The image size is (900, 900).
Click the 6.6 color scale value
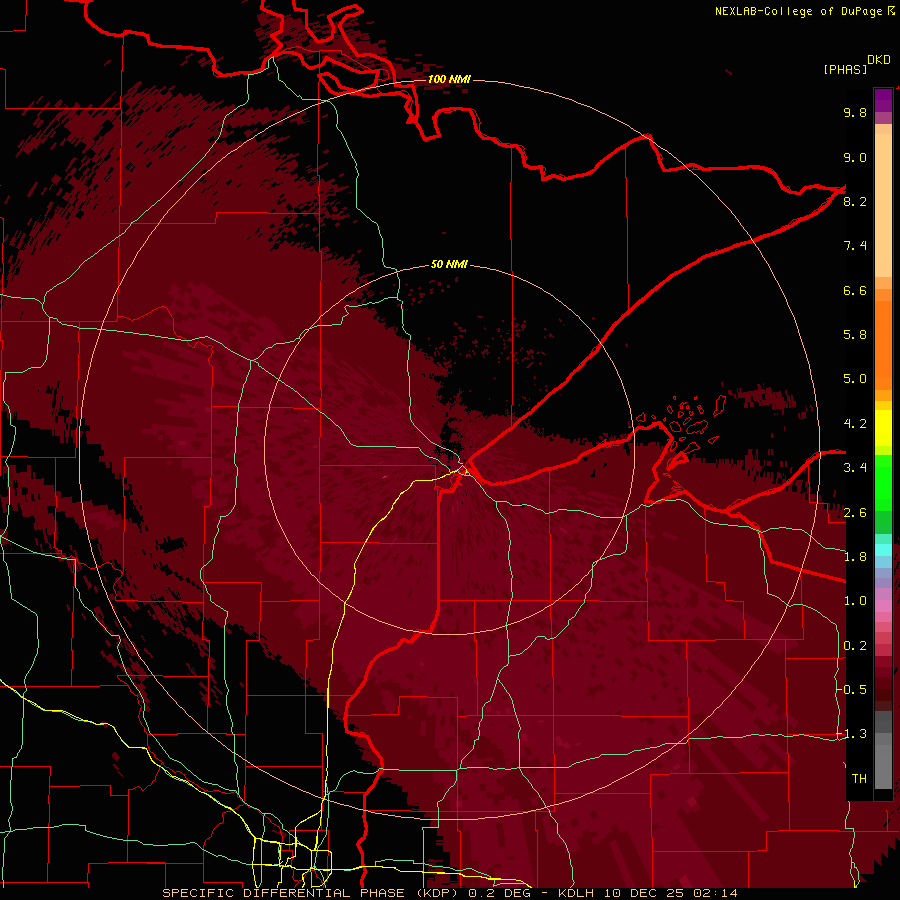point(855,290)
